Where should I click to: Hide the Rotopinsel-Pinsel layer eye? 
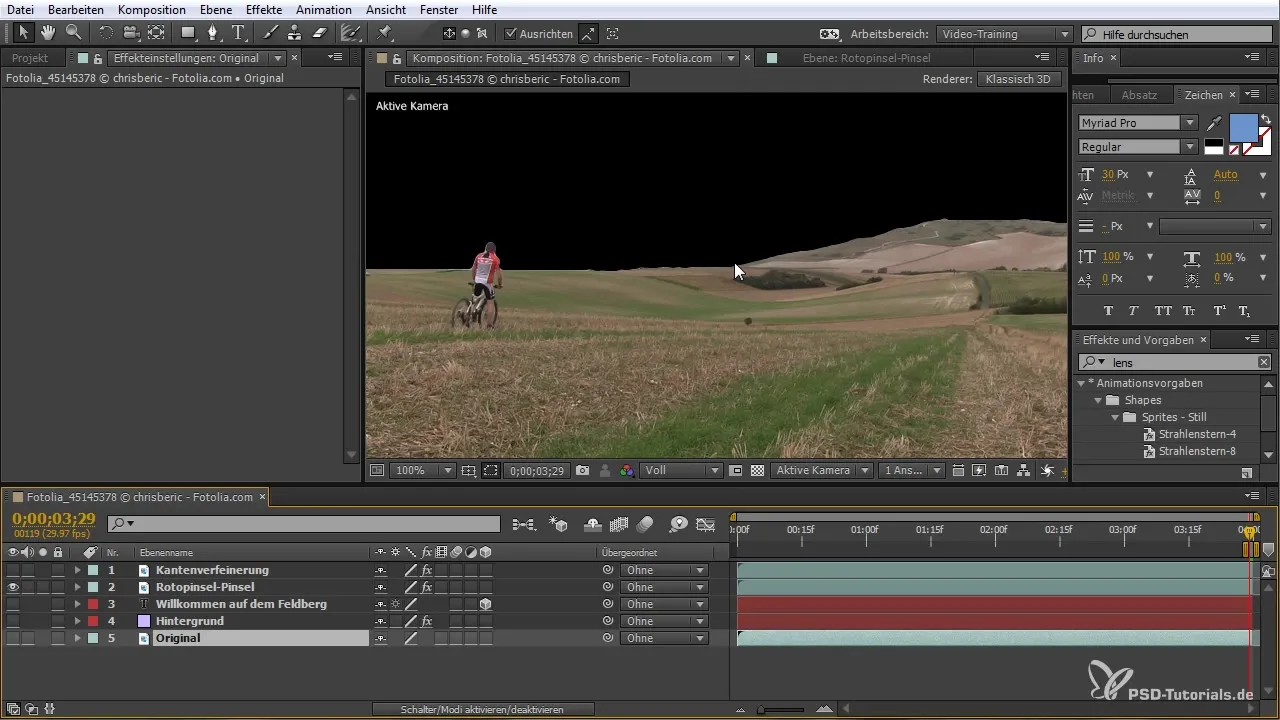click(13, 587)
